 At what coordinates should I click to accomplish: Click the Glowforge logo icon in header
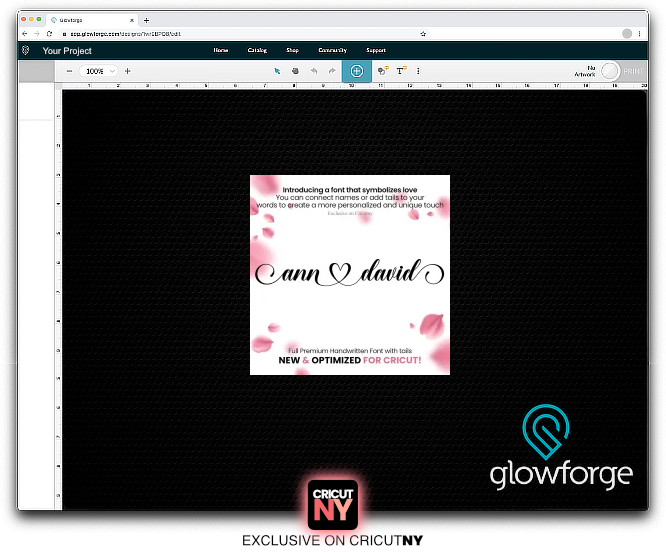tap(25, 50)
